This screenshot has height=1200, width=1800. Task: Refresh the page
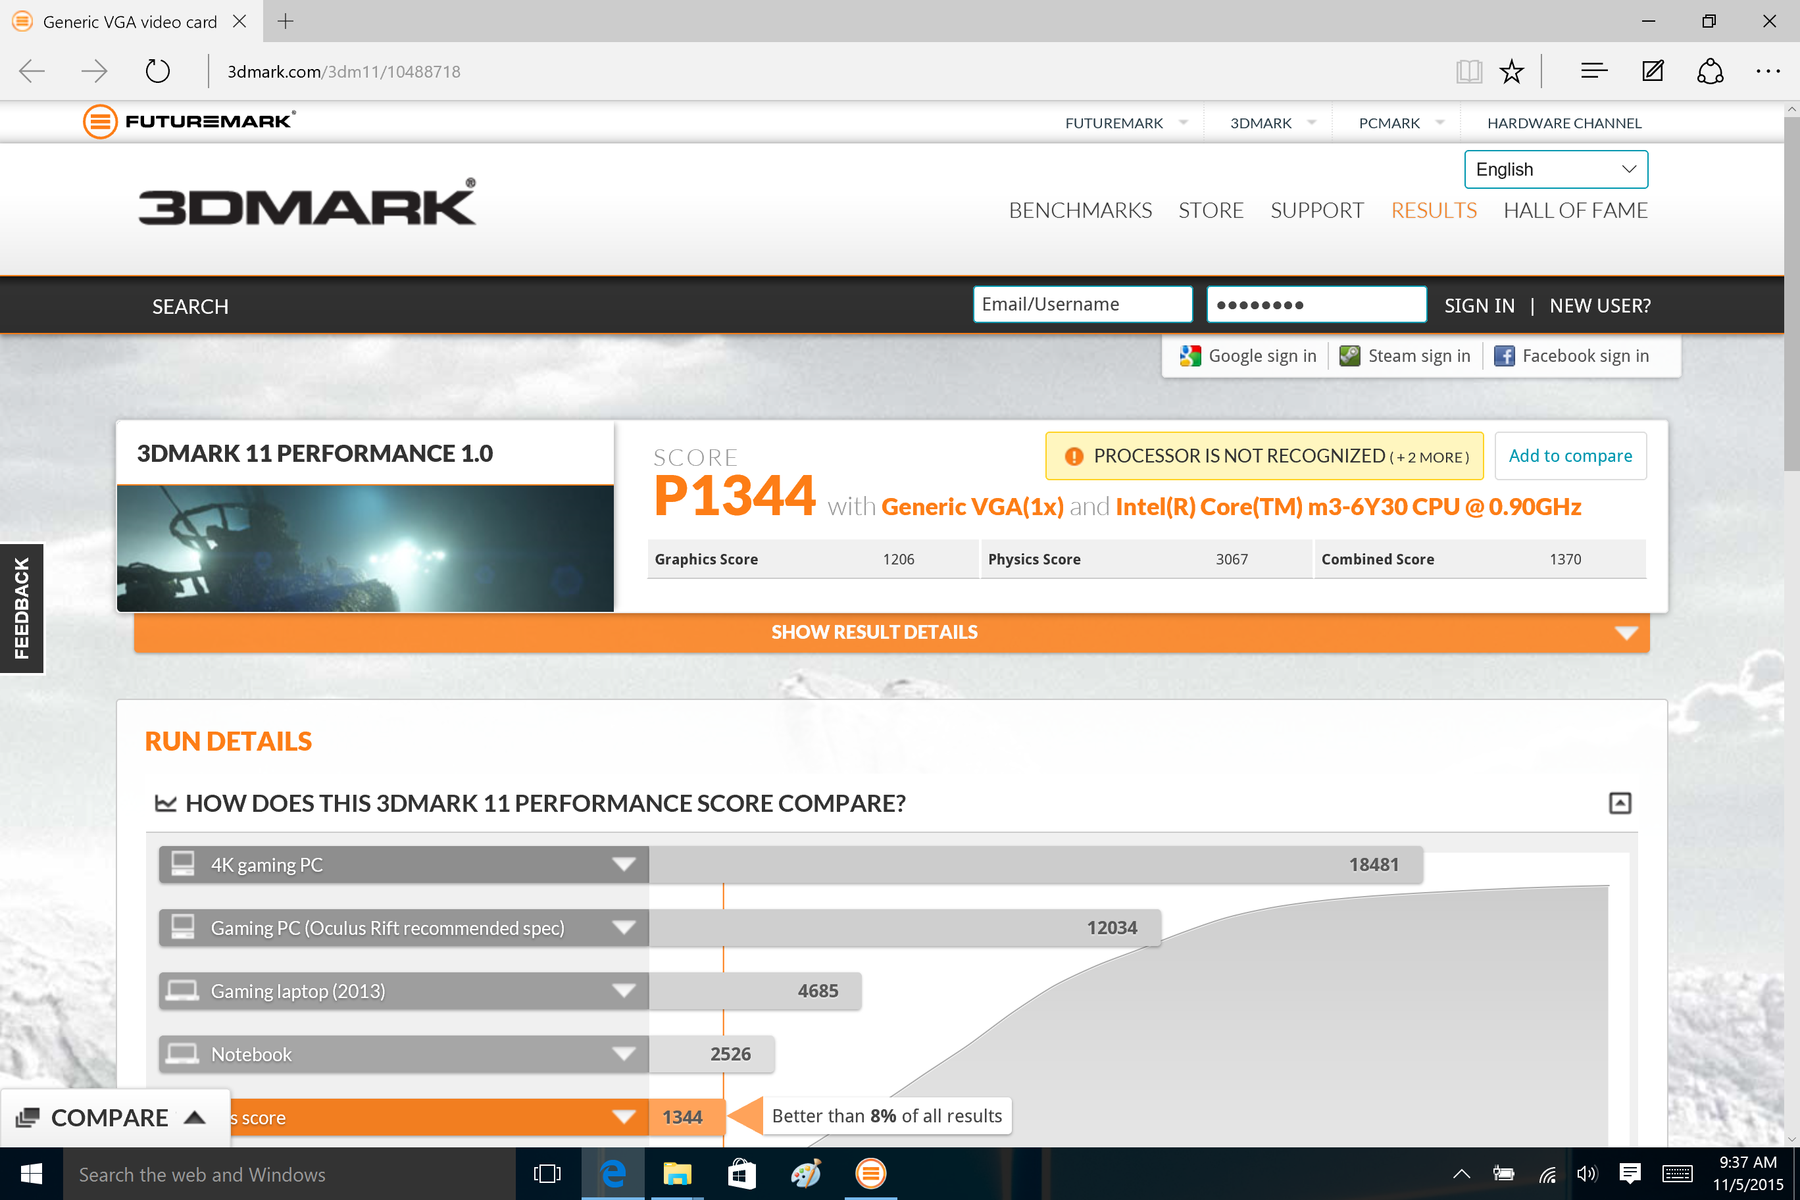click(158, 72)
